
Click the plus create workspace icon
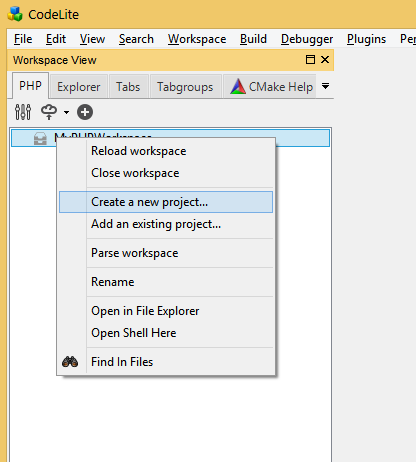[85, 112]
